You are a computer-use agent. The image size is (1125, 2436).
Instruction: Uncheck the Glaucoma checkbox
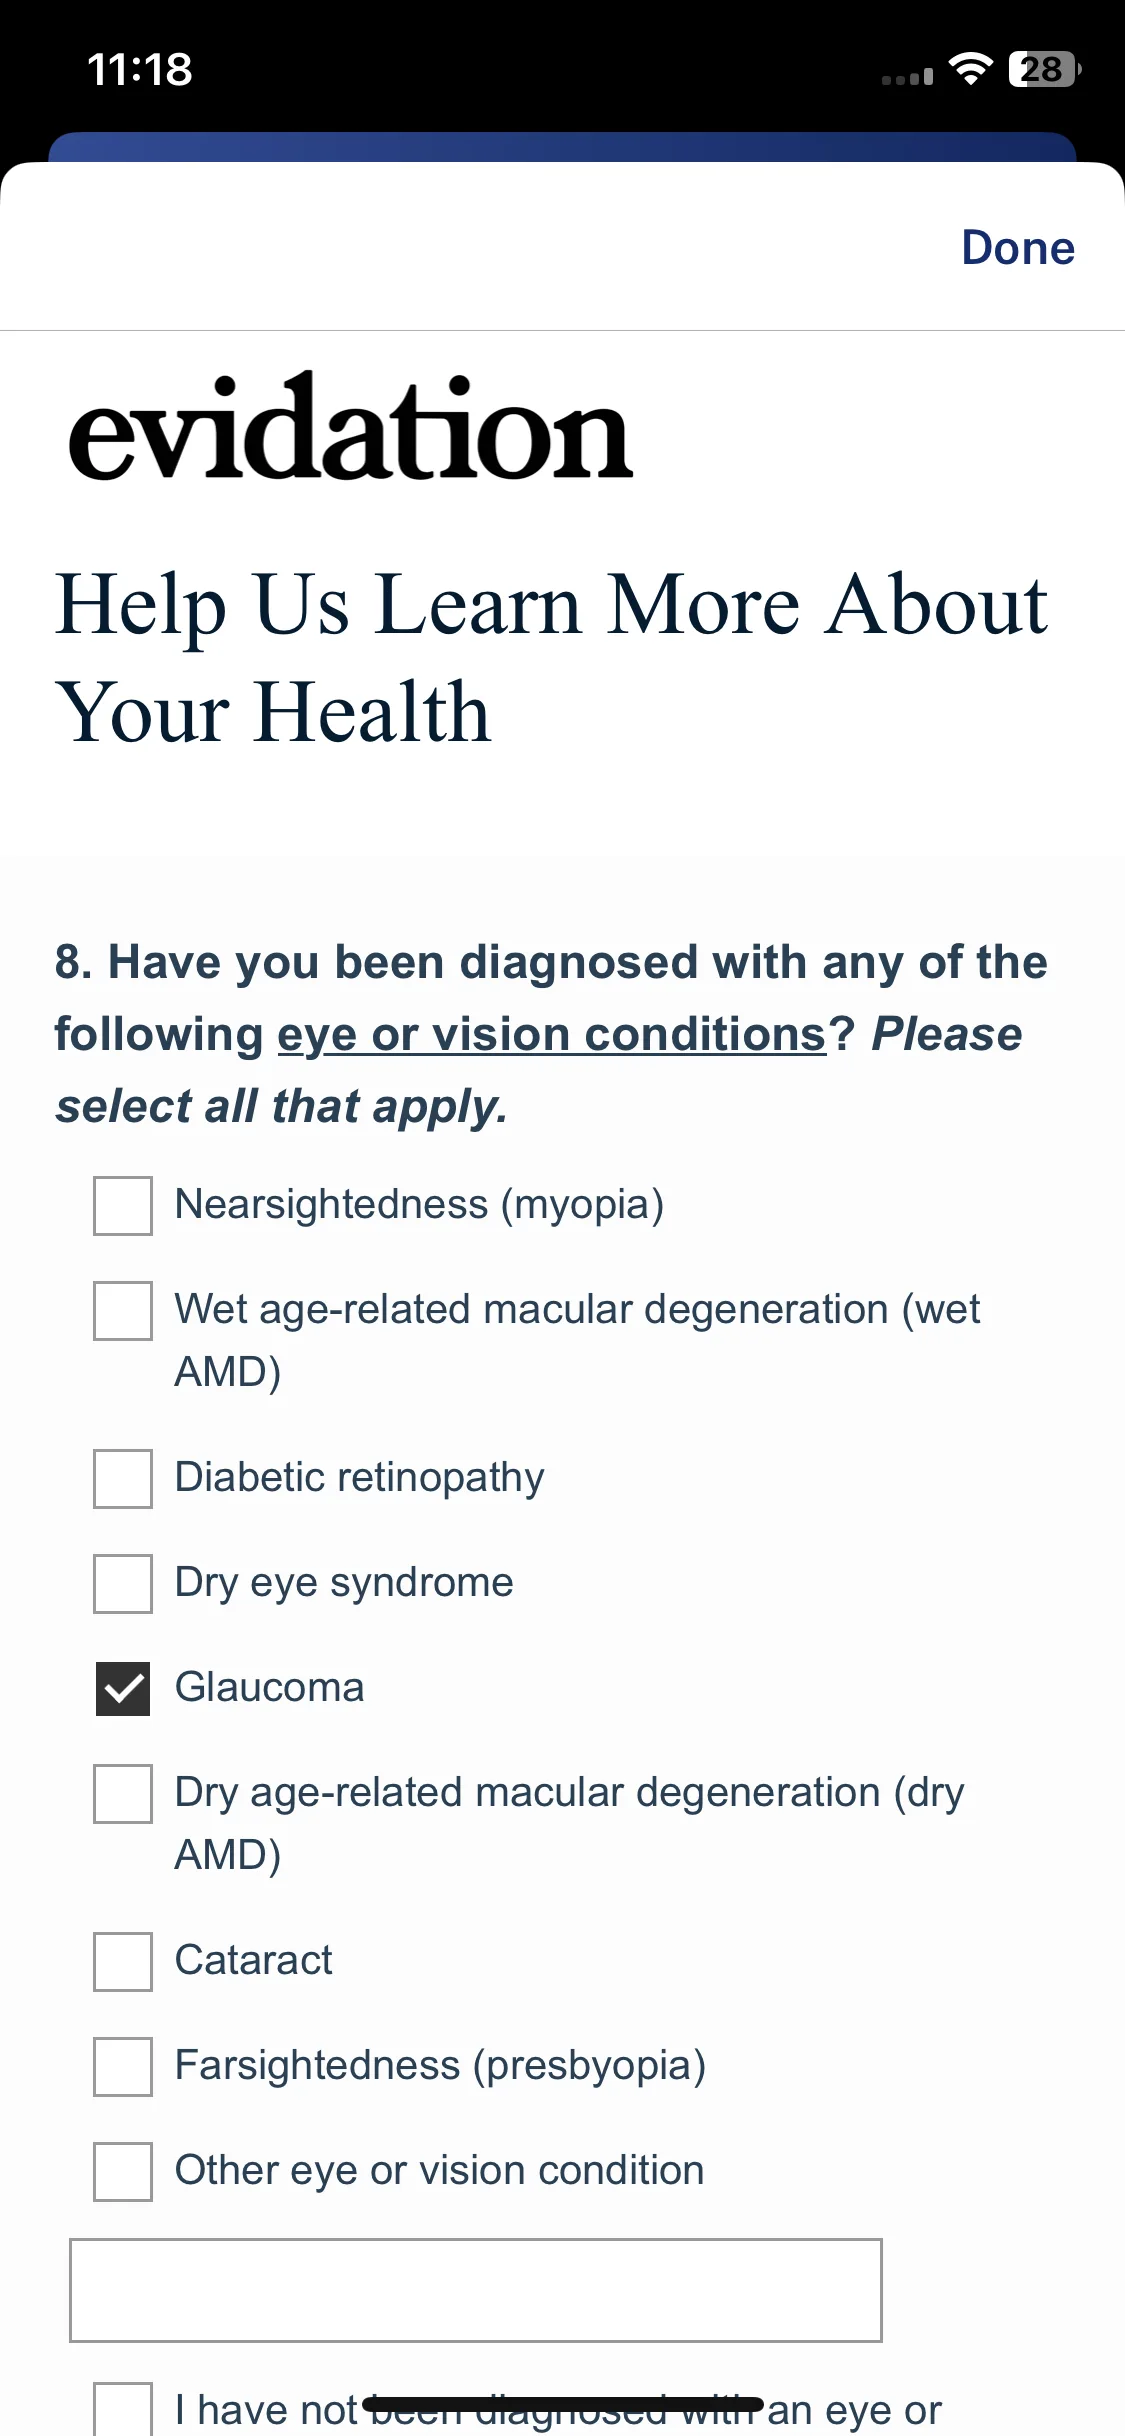(123, 1689)
